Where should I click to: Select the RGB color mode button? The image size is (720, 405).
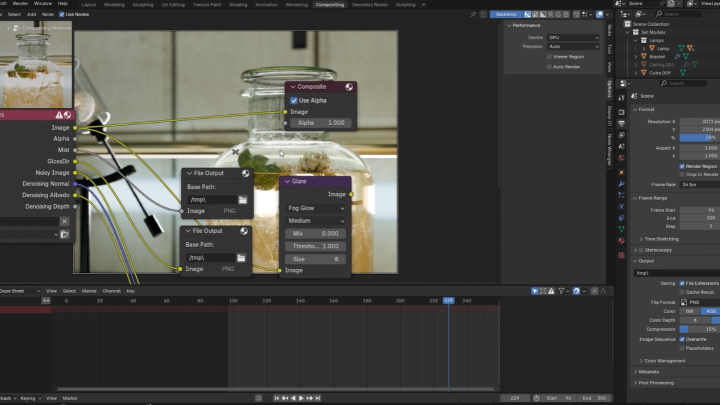[x=710, y=311]
